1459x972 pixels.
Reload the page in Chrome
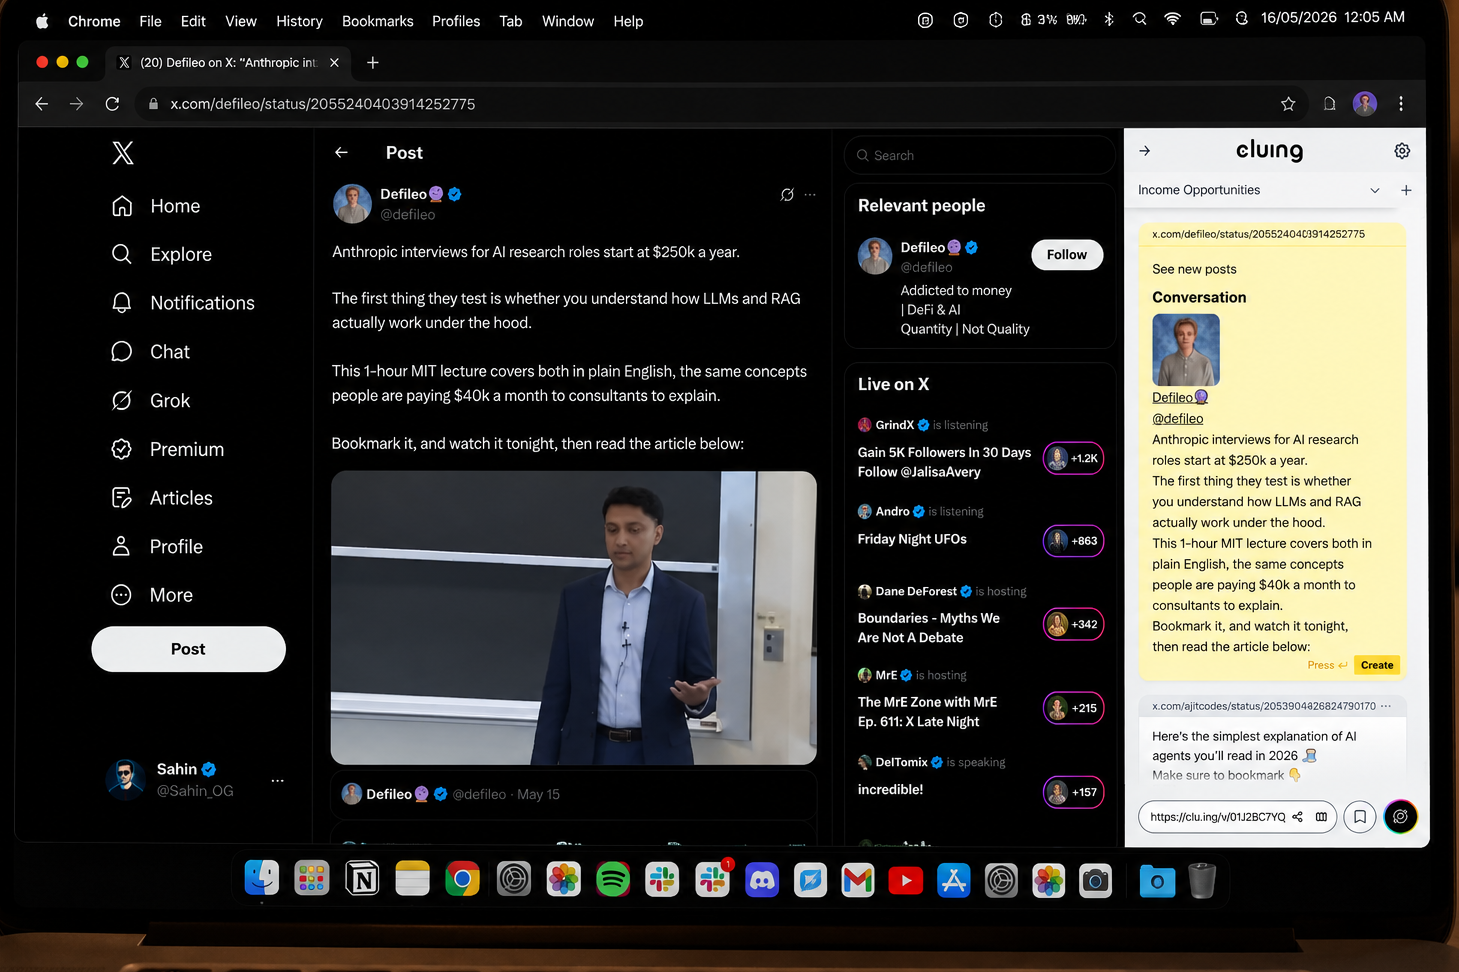coord(112,104)
